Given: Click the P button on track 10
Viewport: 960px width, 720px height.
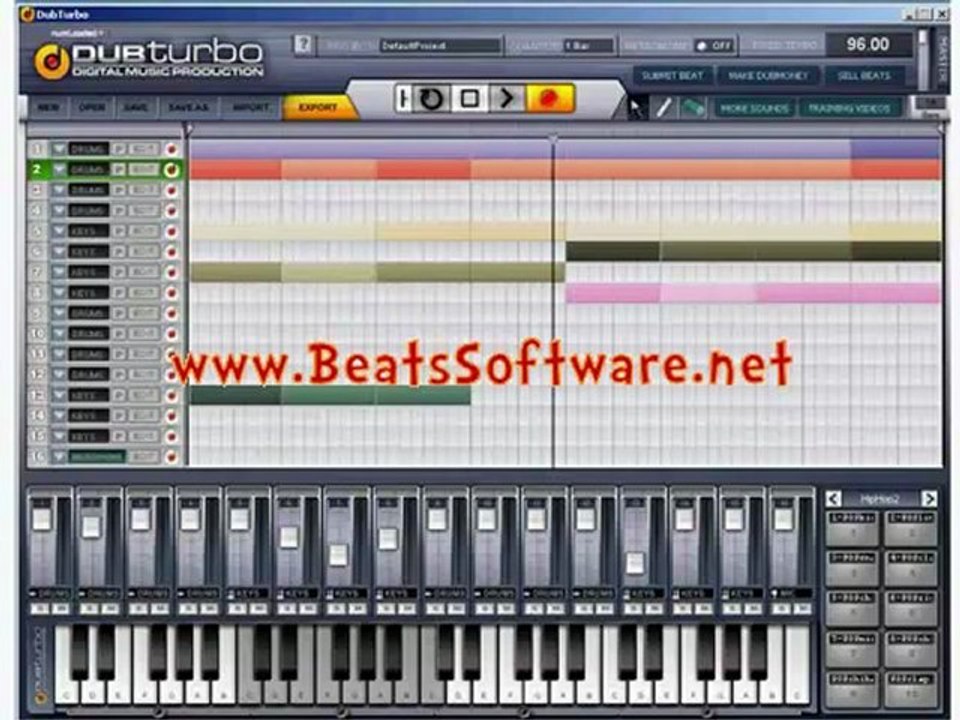Looking at the screenshot, I should [x=119, y=334].
